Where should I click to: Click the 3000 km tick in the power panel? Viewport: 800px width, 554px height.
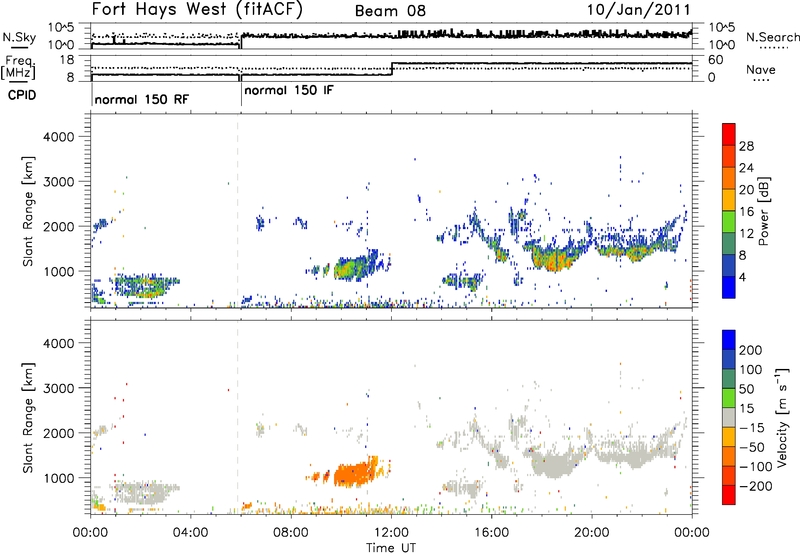(59, 182)
